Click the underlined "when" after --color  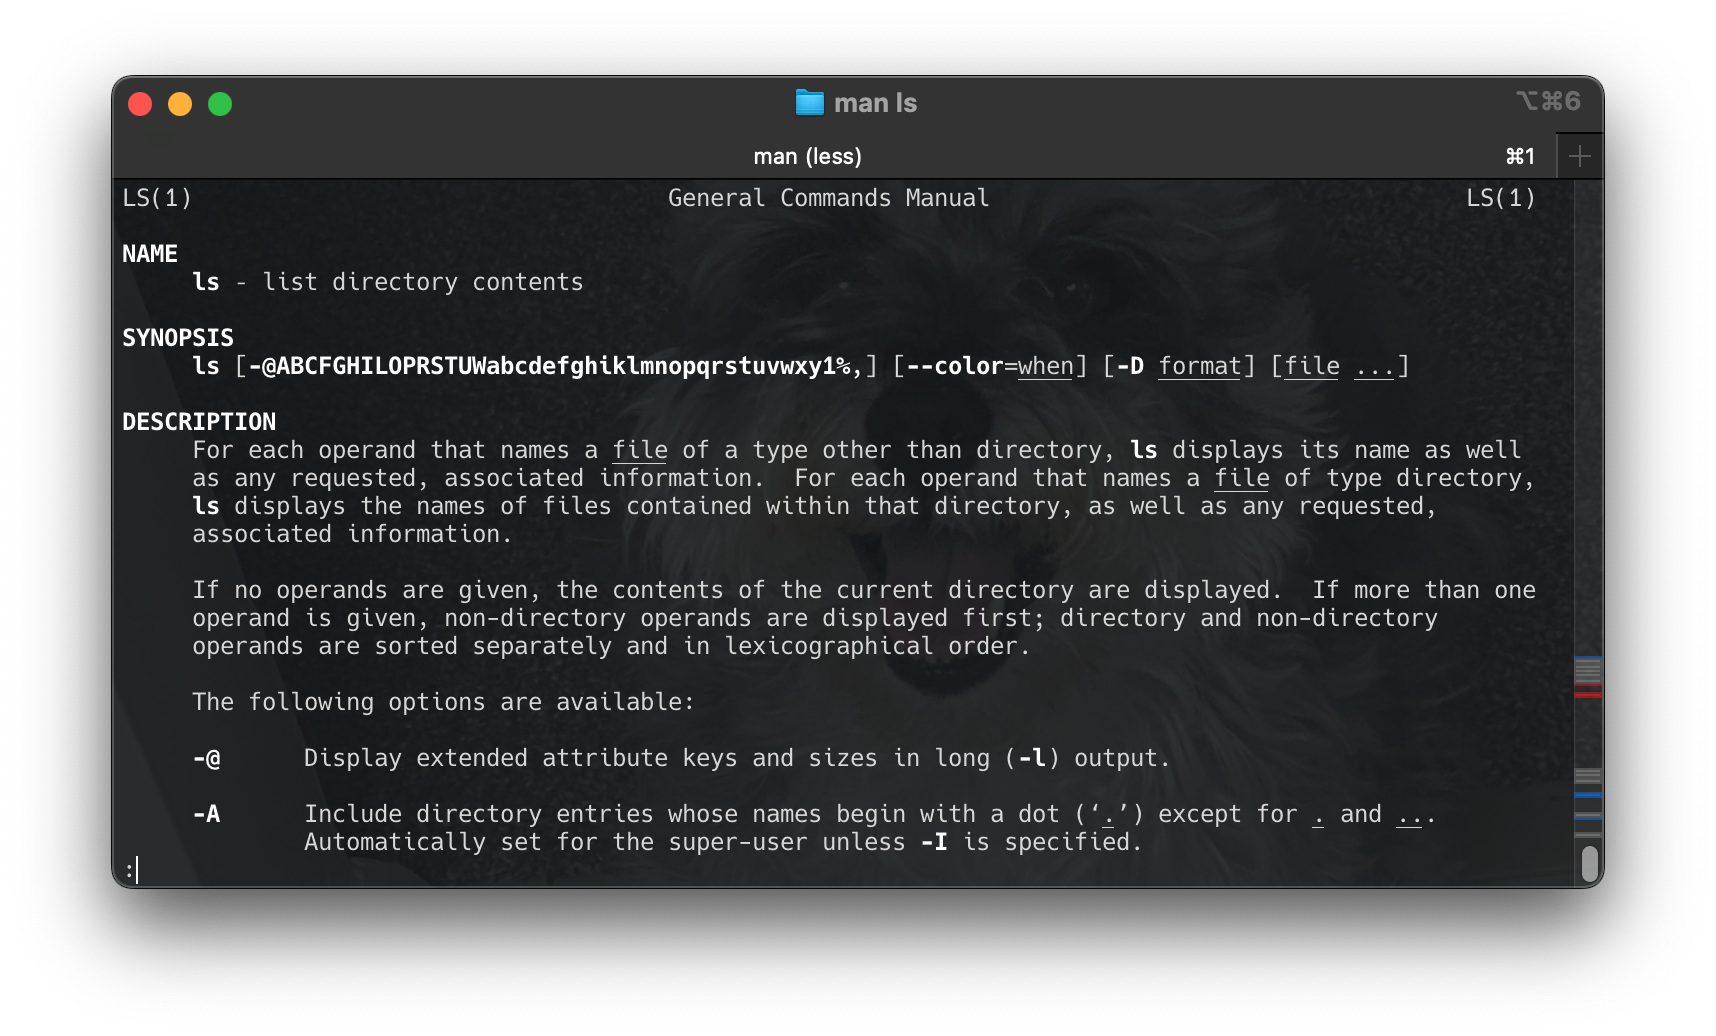(1044, 366)
